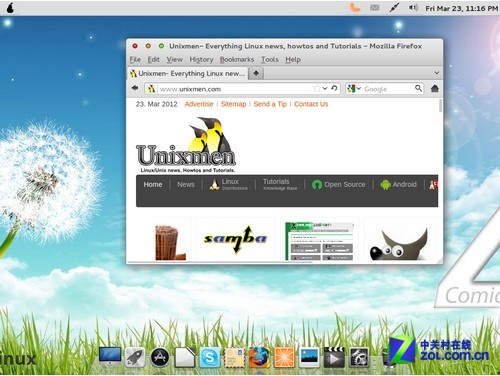This screenshot has width=500, height=376.
Task: Open the URL history dropdown arrow
Action: pos(325,88)
